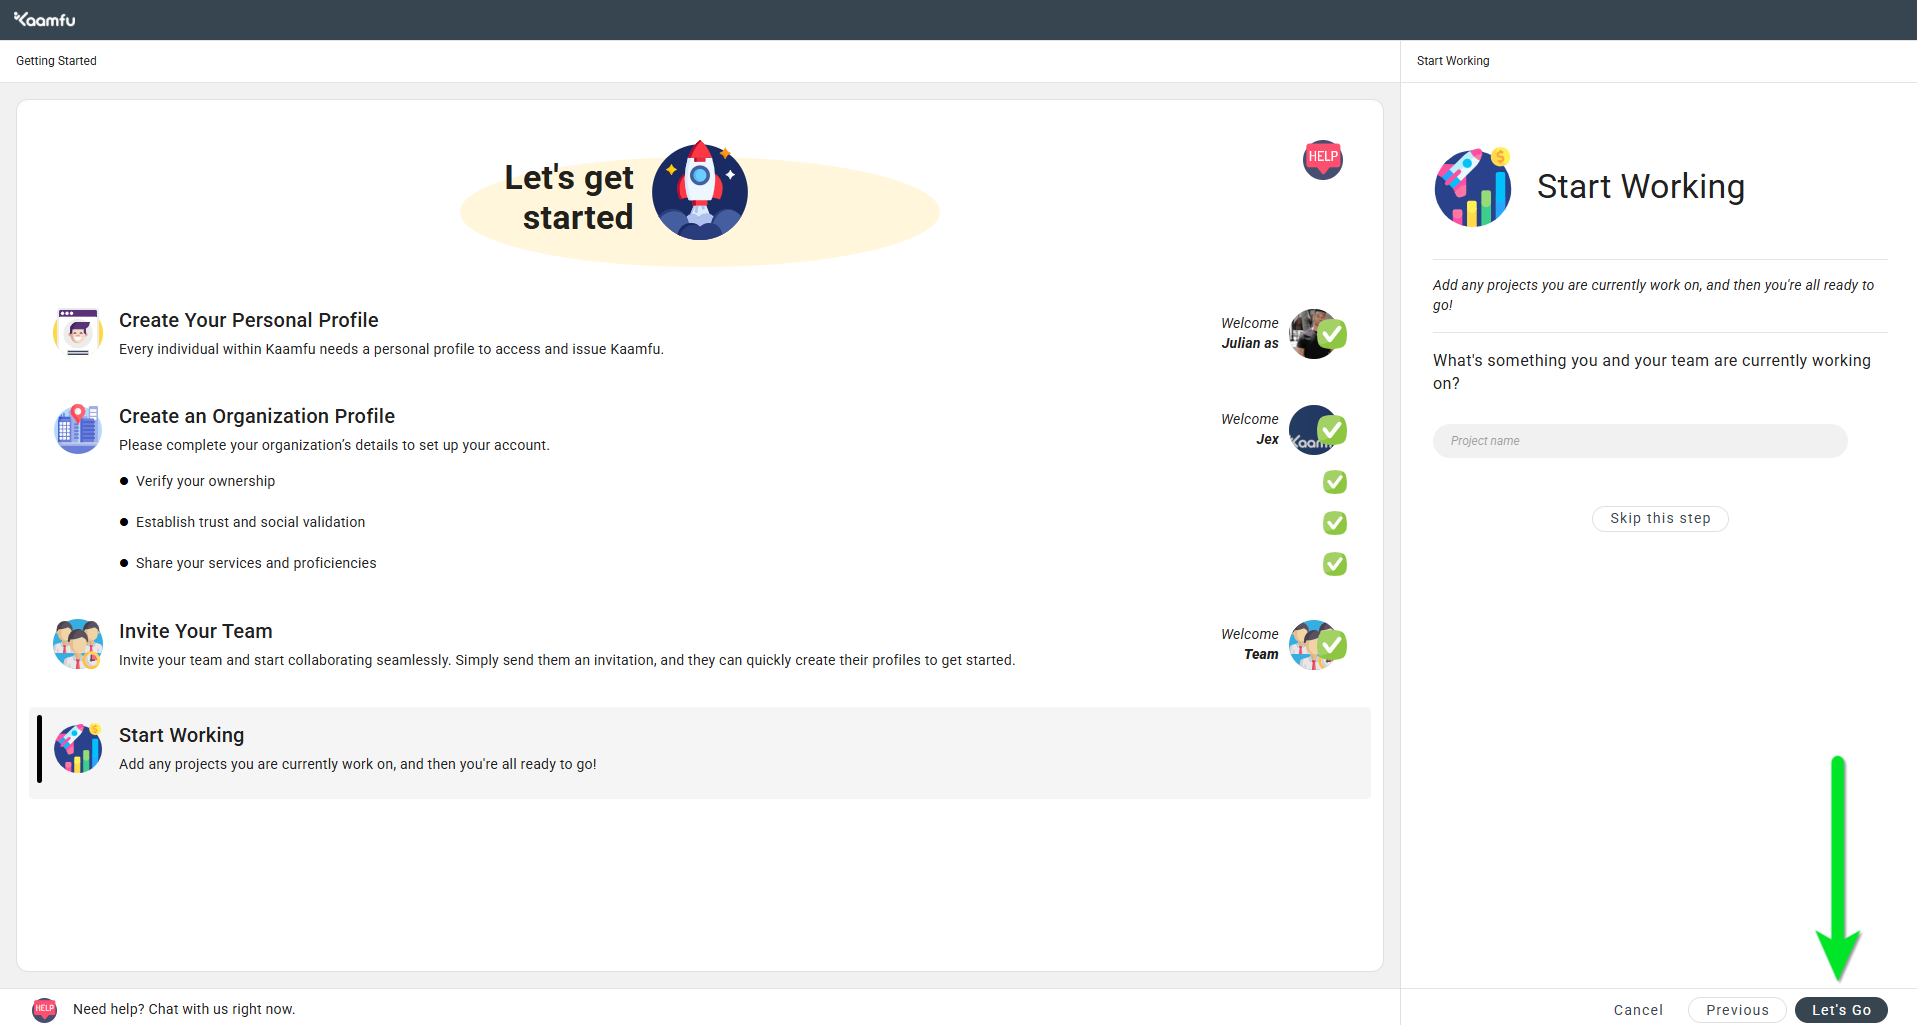Screen dimensions: 1917x1025
Task: Click the Start Working step icon
Action: [78, 748]
